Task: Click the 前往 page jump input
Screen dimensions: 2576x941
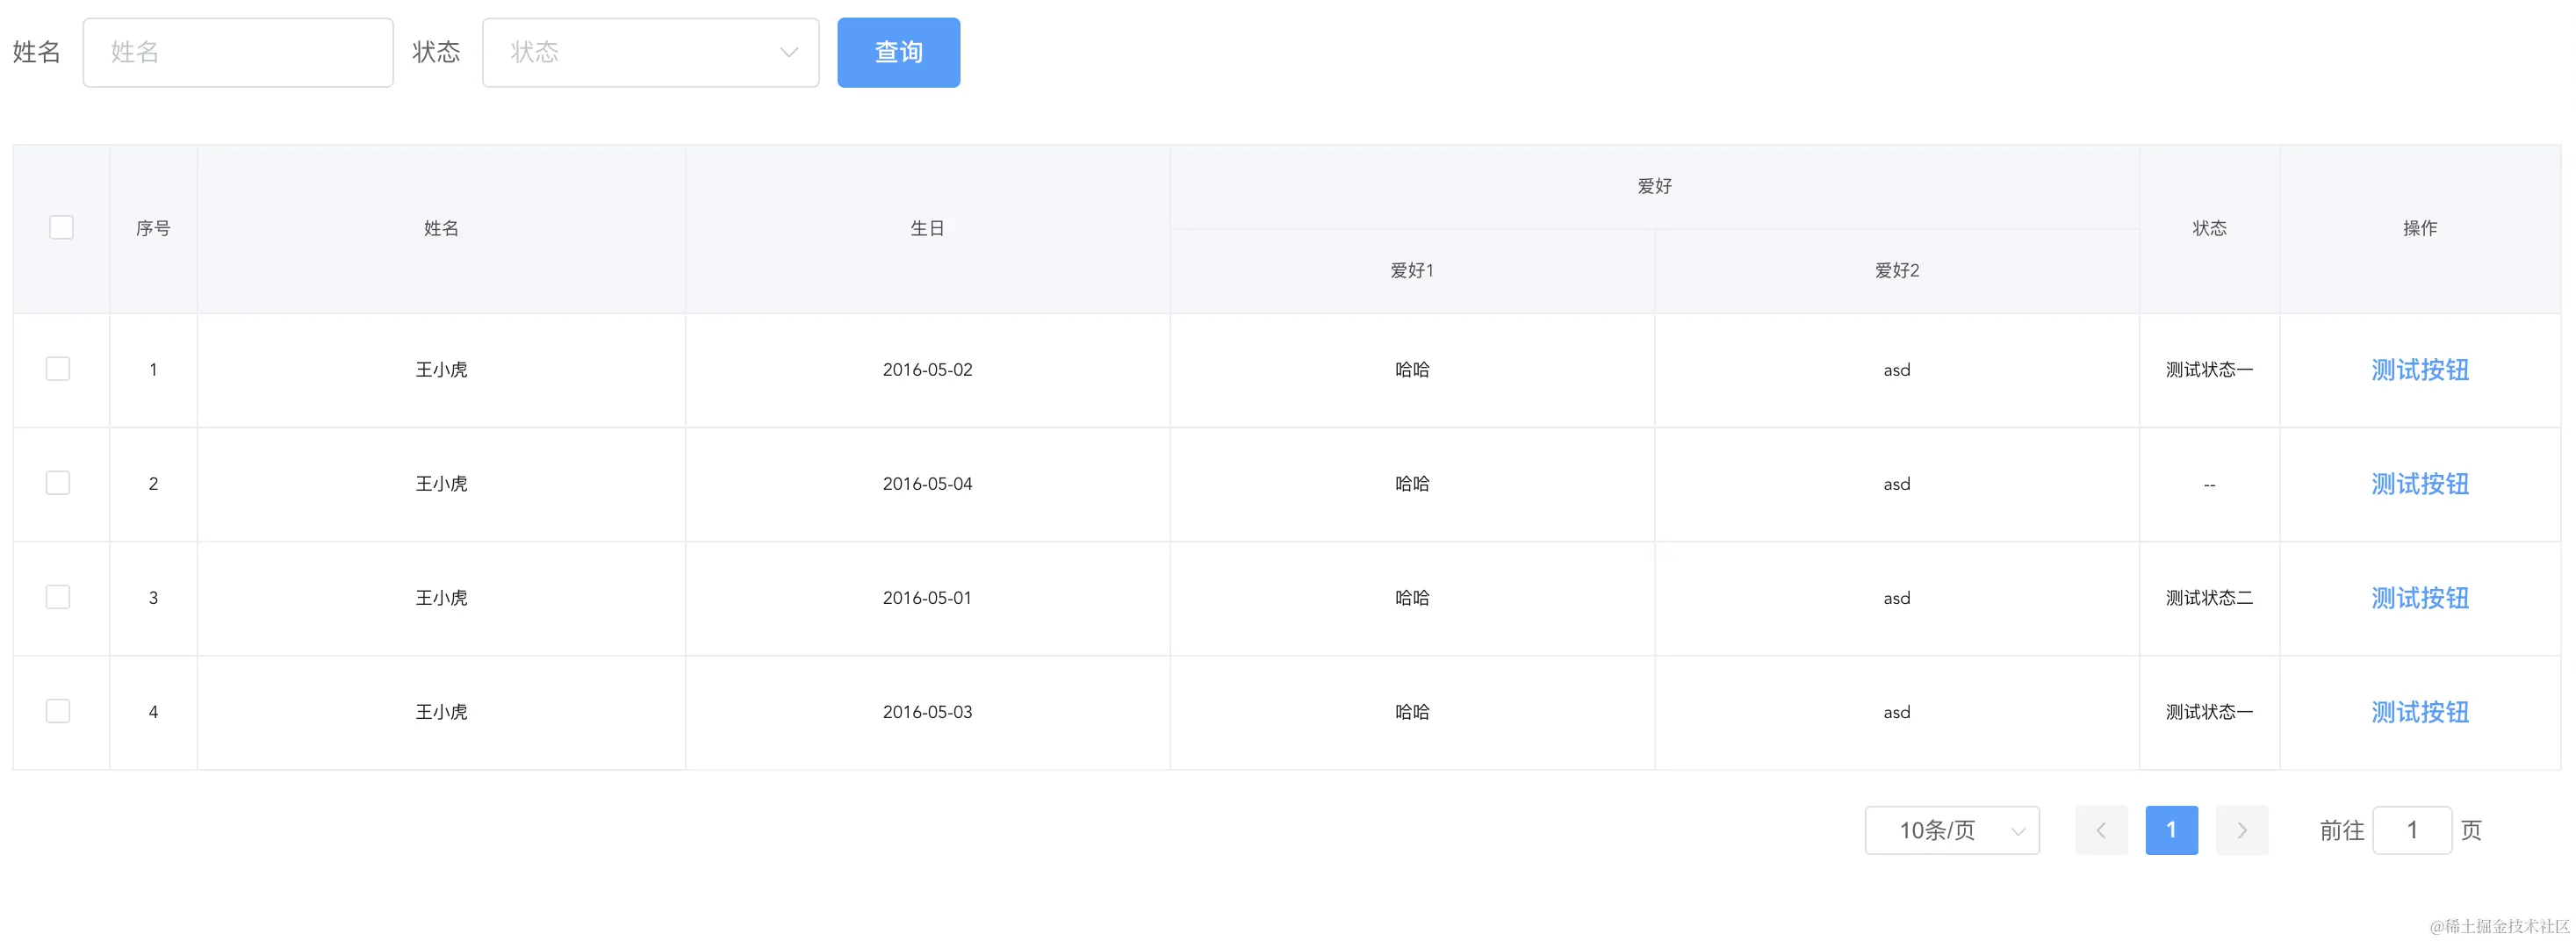Action: [x=2411, y=830]
